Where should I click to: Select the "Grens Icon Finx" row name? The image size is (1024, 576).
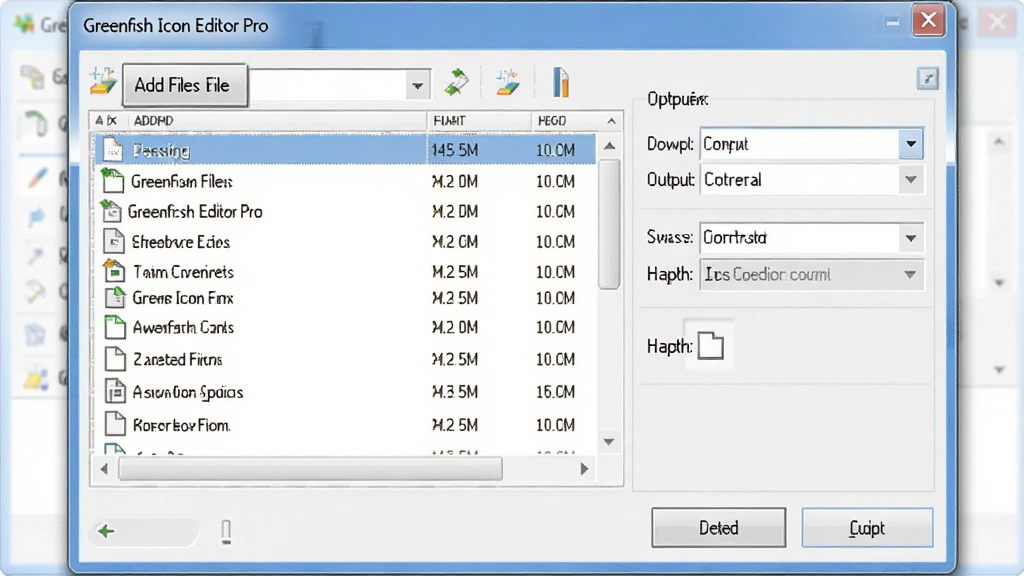pos(183,298)
